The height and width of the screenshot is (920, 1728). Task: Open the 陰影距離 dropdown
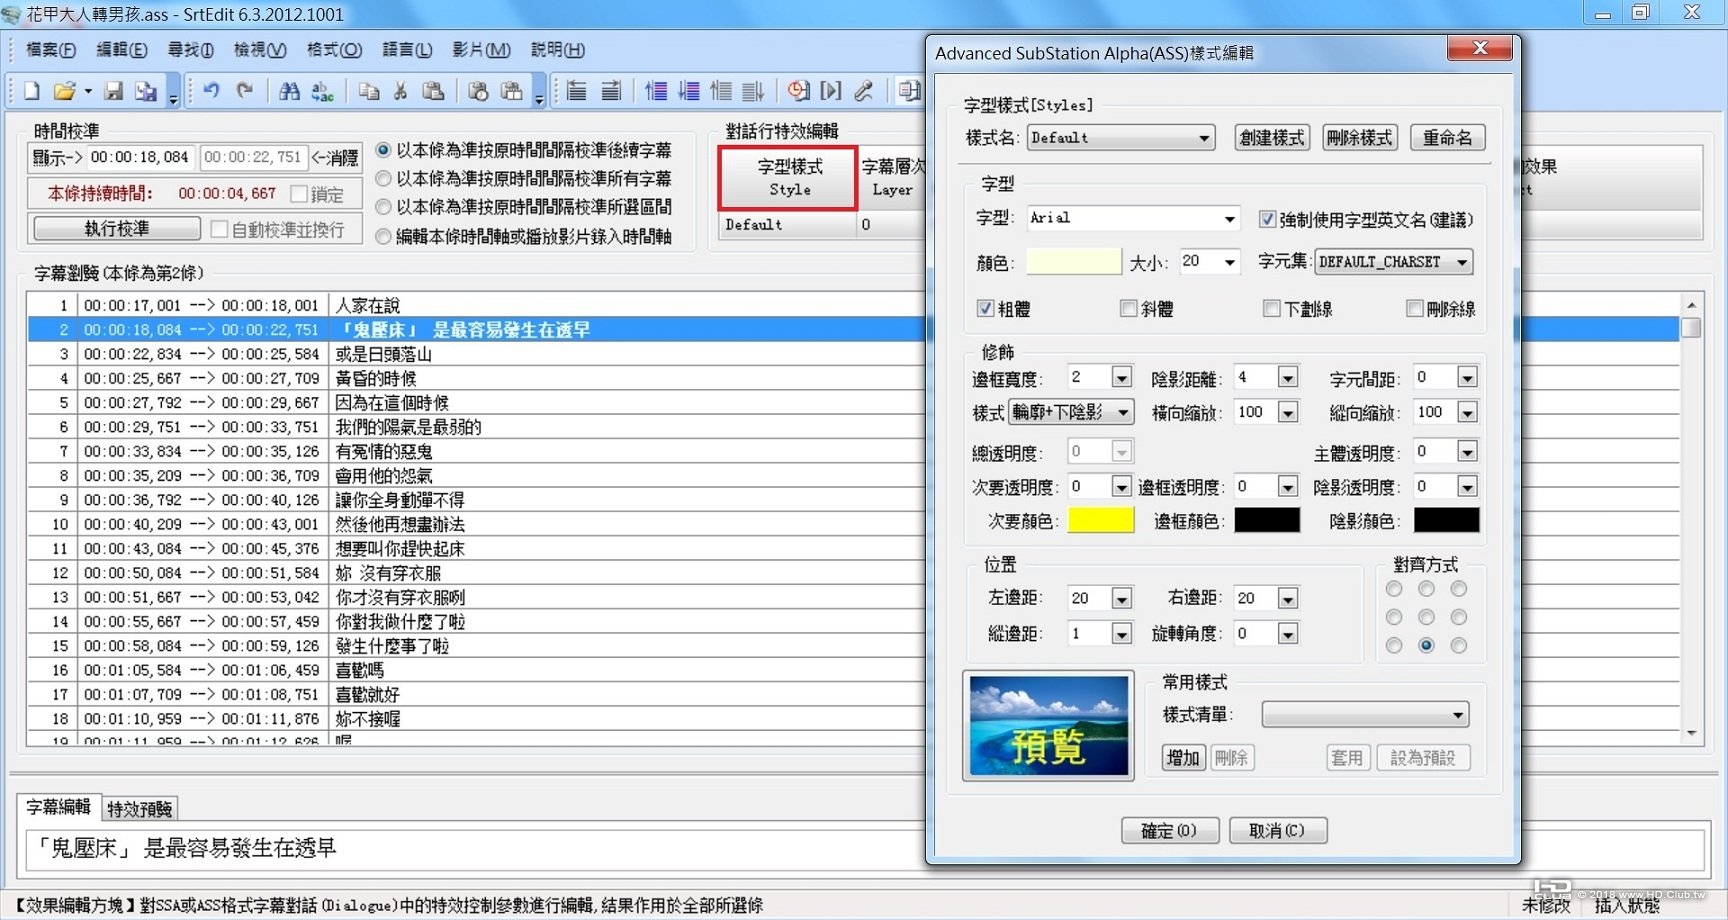(1288, 378)
